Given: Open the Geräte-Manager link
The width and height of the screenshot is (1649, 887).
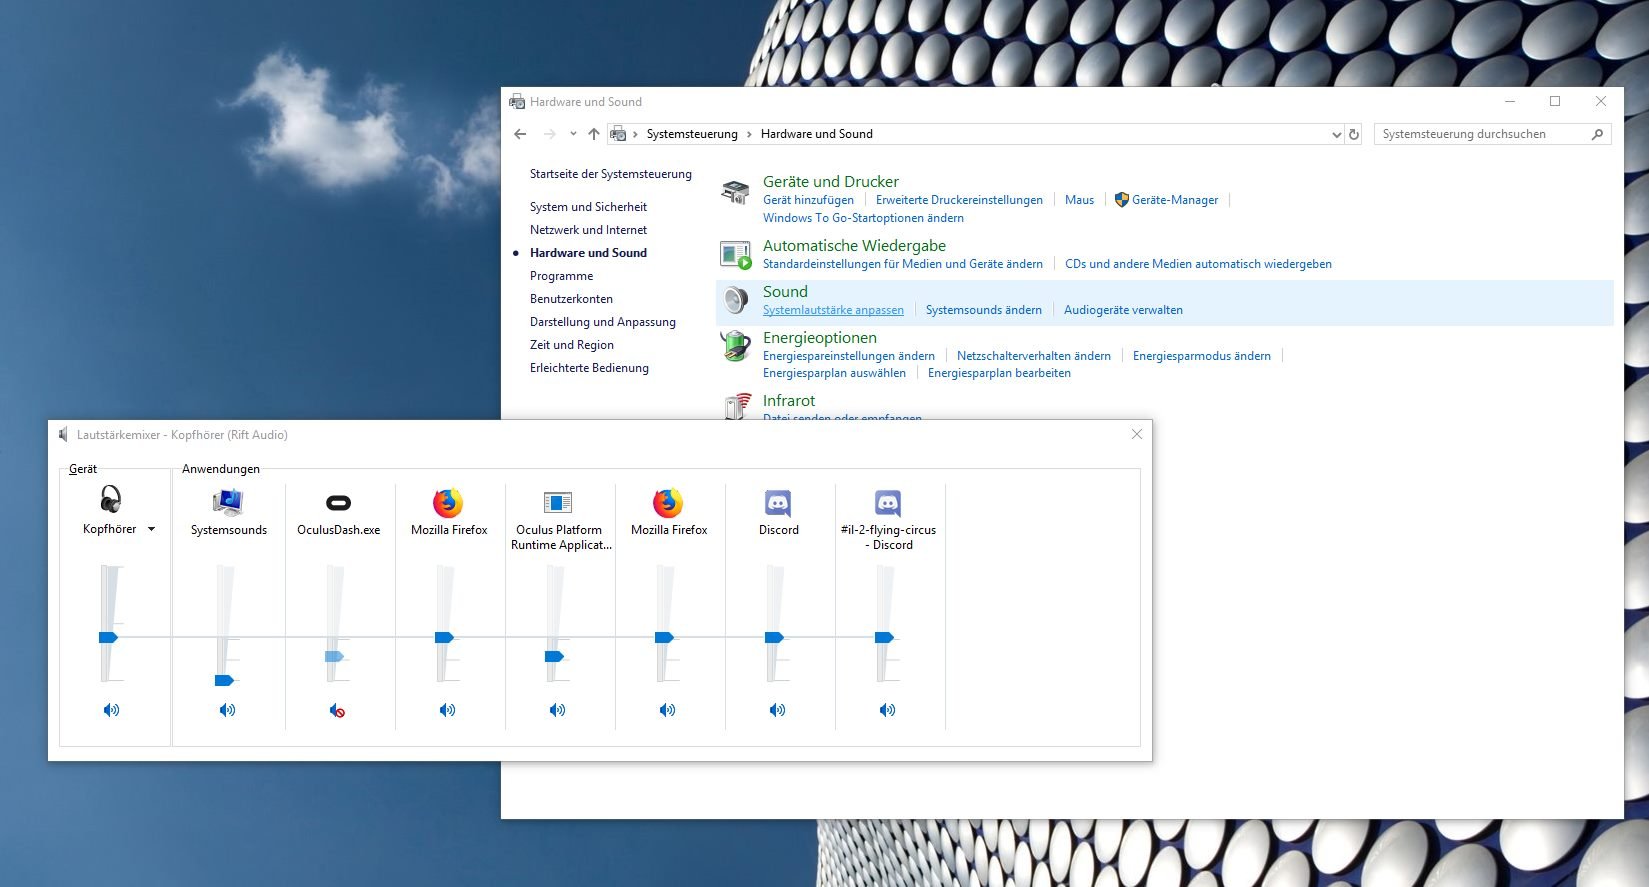Looking at the screenshot, I should [1174, 200].
